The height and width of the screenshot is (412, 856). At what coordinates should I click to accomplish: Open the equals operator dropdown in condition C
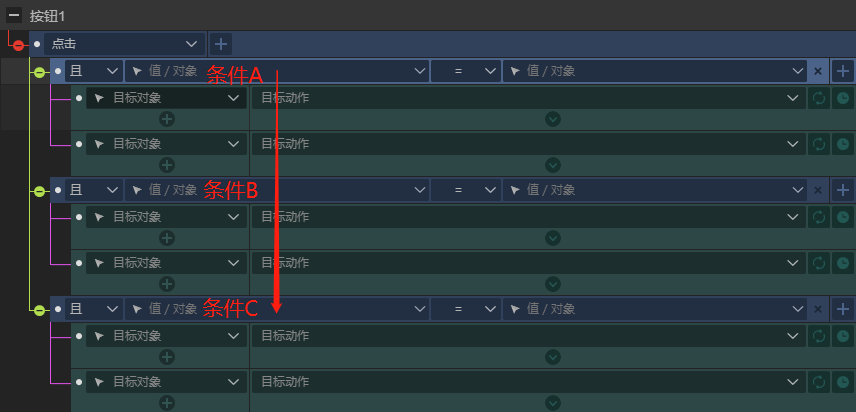(466, 309)
